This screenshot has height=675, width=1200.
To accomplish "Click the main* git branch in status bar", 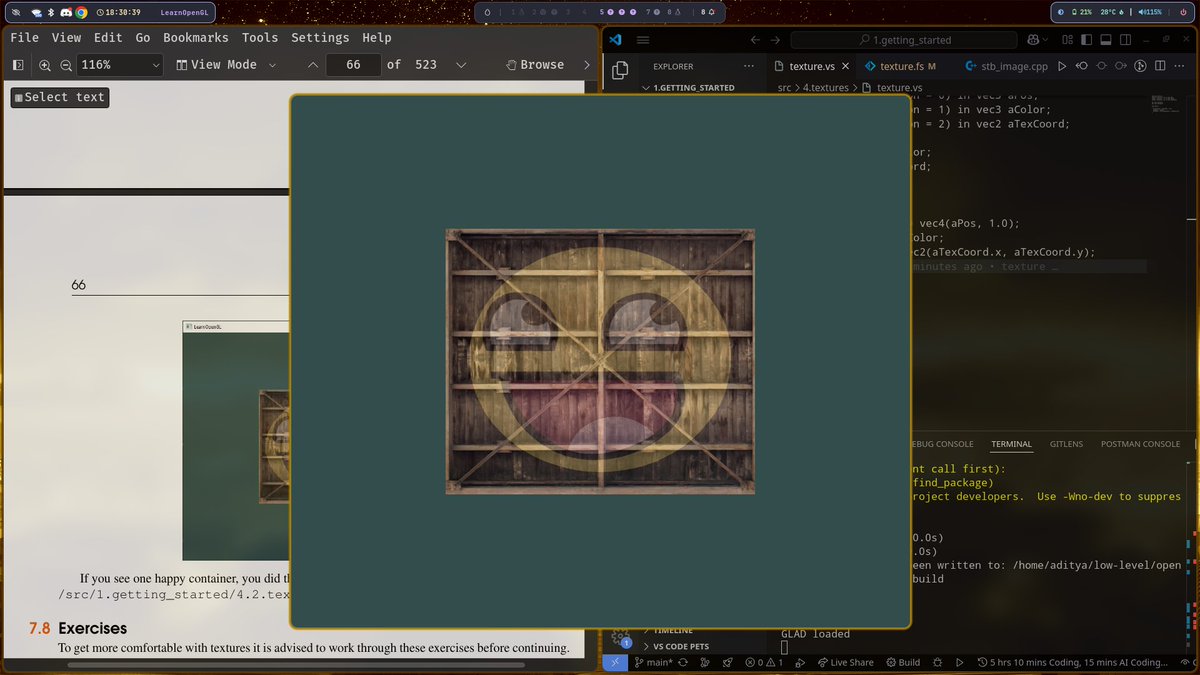I will pyautogui.click(x=654, y=662).
